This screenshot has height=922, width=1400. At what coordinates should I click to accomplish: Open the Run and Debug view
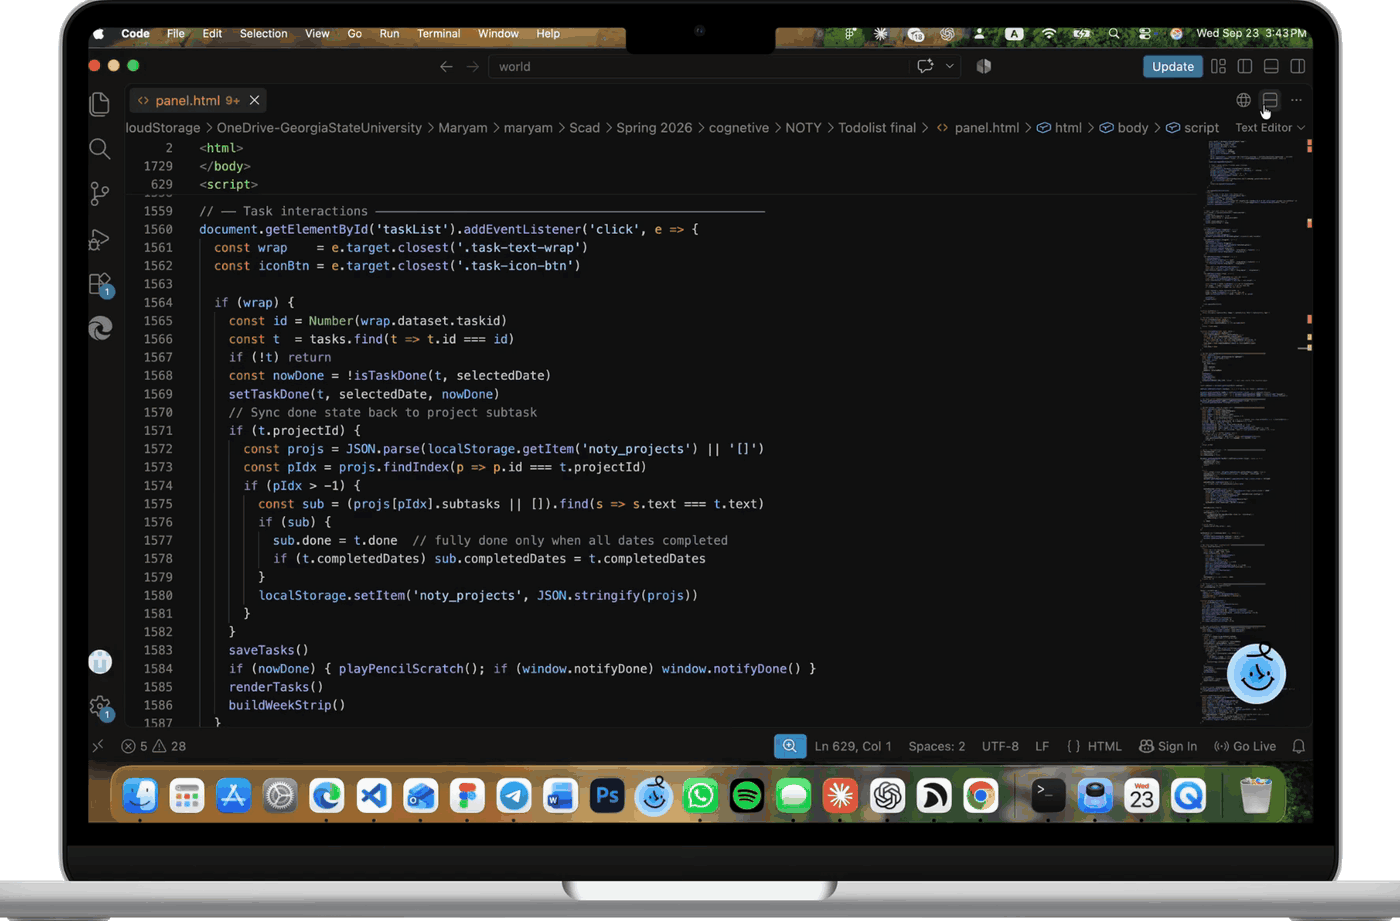tap(100, 240)
